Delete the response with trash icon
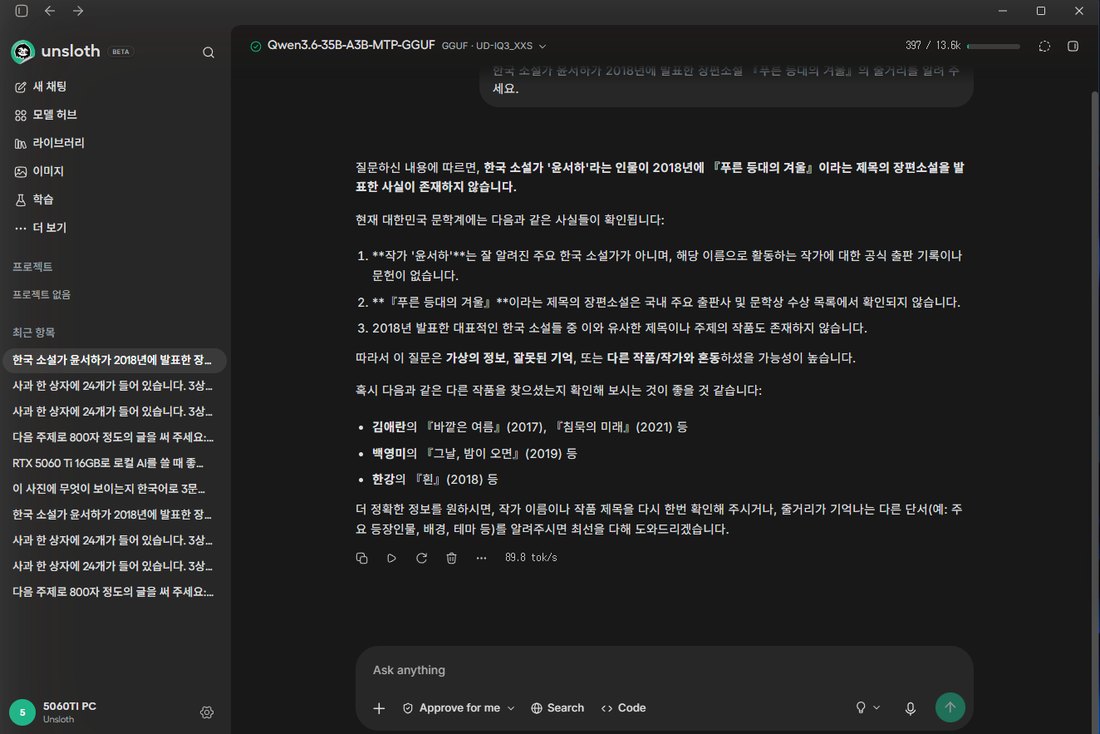 451,558
